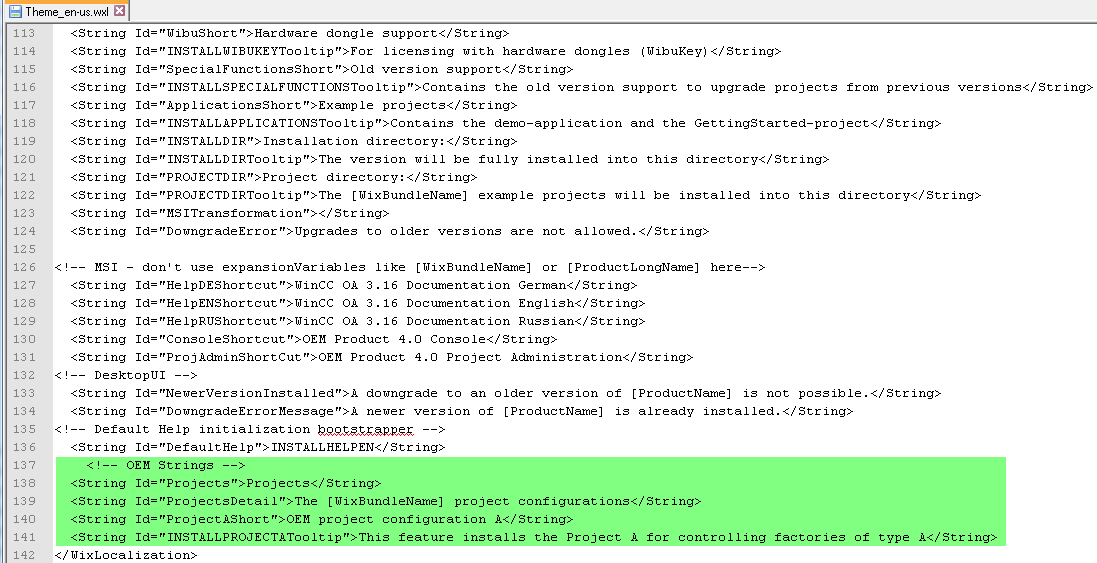Click line number 137 in the margin
Image resolution: width=1097 pixels, height=563 pixels.
[23, 465]
